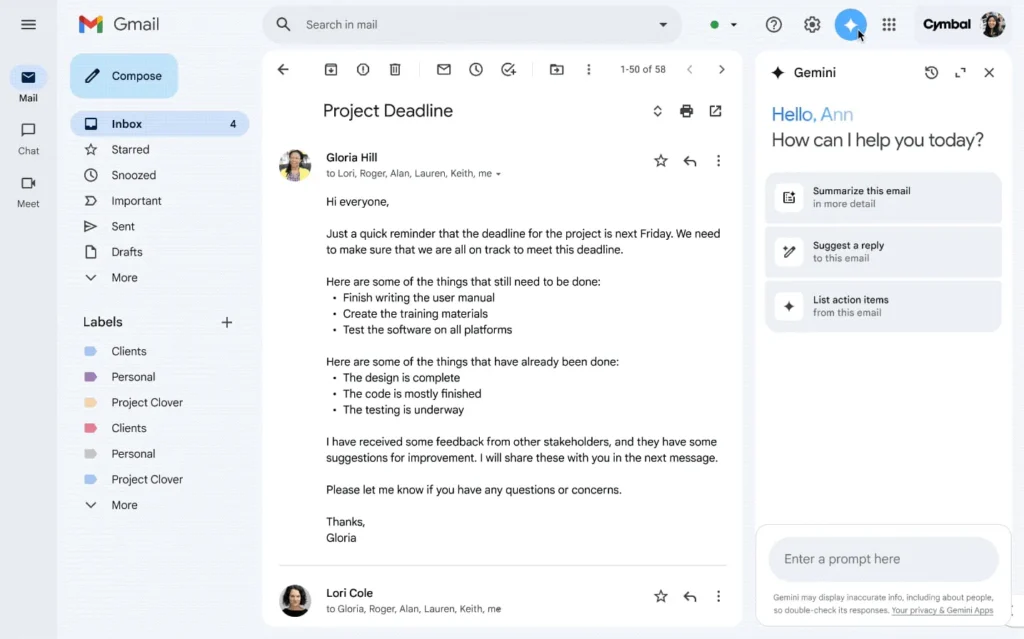The width and height of the screenshot is (1024, 639).
Task: Star Lori Cole's reply
Action: tap(660, 595)
